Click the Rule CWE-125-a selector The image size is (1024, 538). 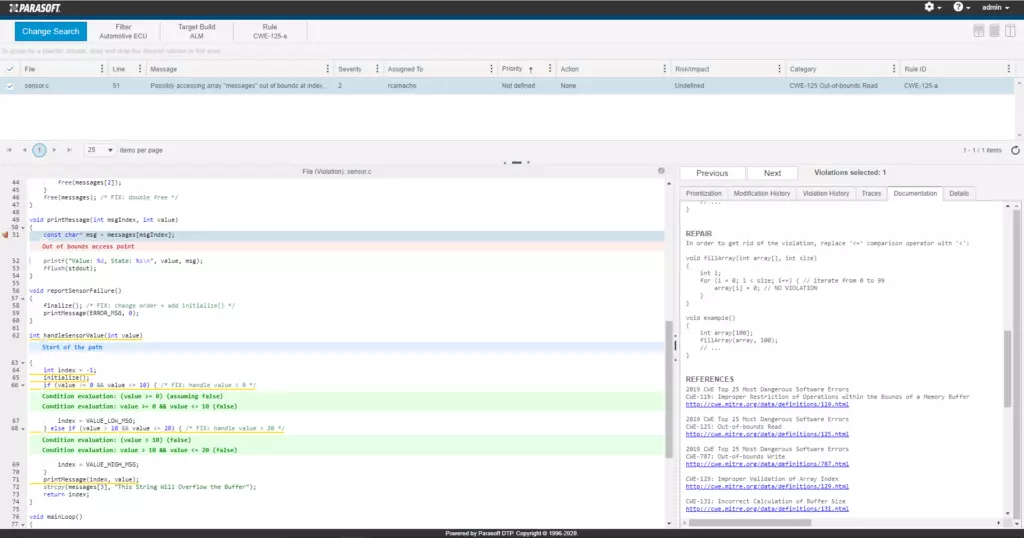click(x=270, y=31)
